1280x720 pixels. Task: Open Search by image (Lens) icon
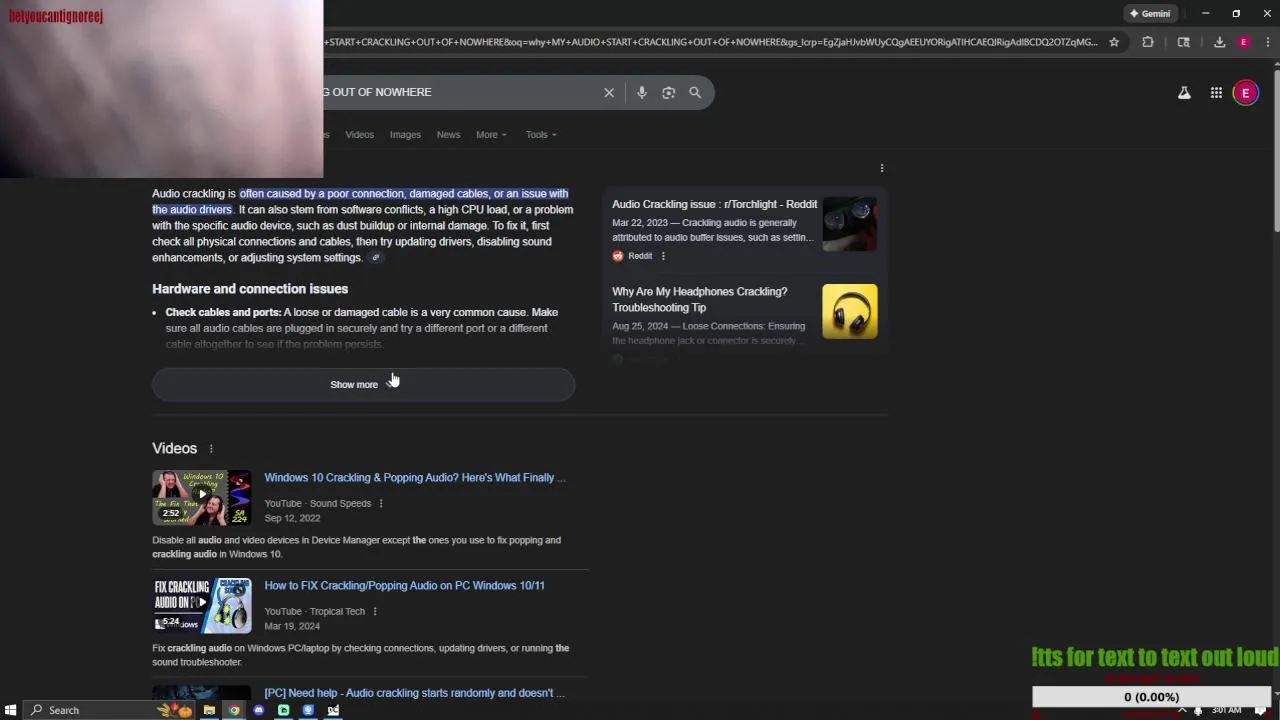coord(668,92)
